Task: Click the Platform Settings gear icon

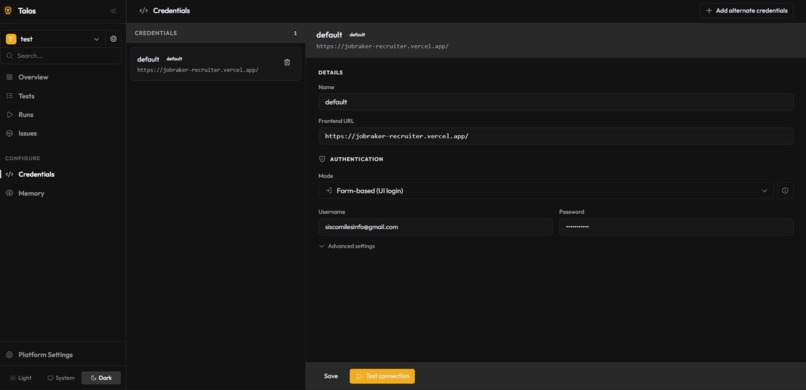Action: pyautogui.click(x=9, y=355)
